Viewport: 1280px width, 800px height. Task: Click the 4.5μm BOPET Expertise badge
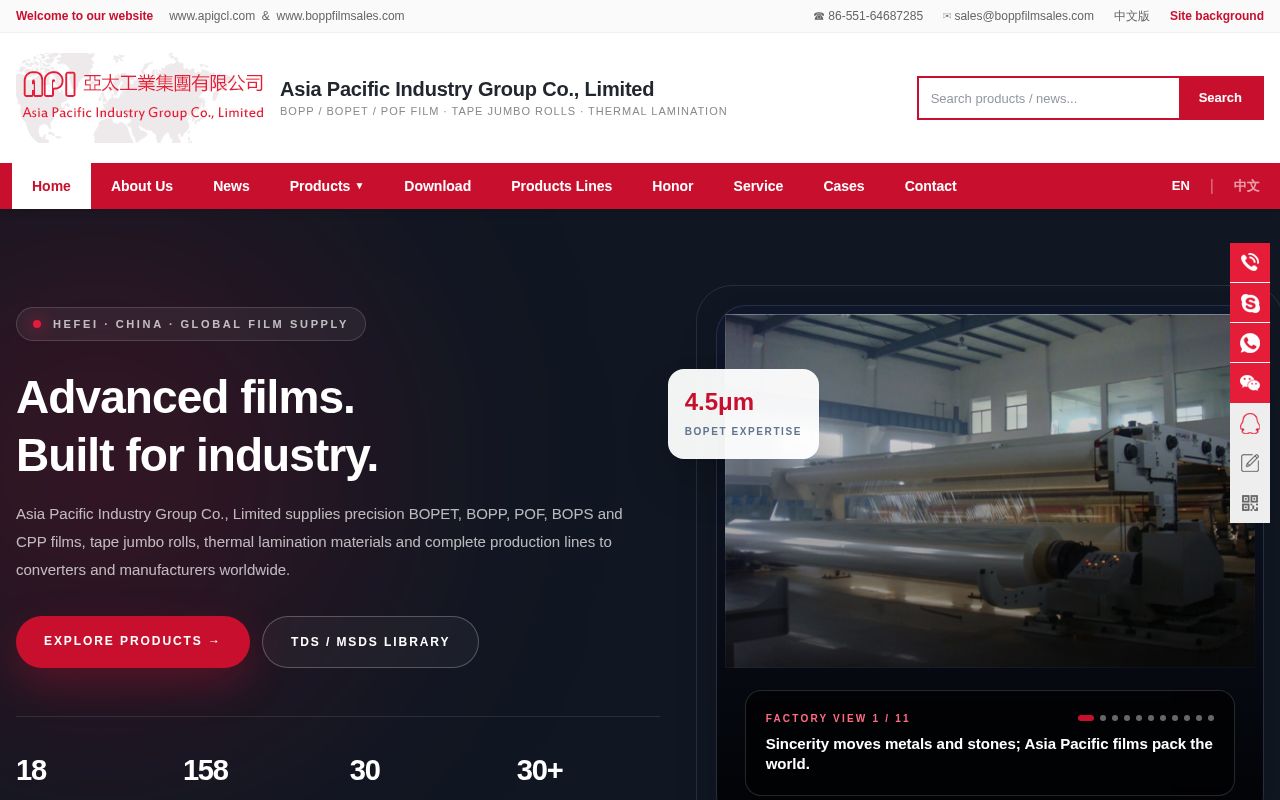[x=743, y=414]
